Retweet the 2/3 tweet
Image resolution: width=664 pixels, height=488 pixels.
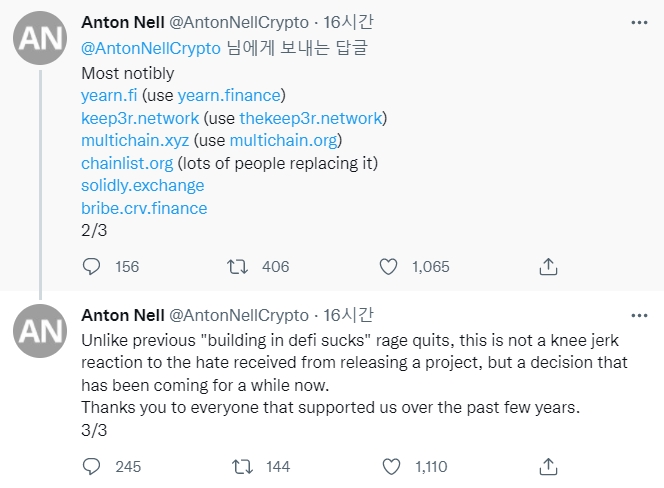[239, 266]
